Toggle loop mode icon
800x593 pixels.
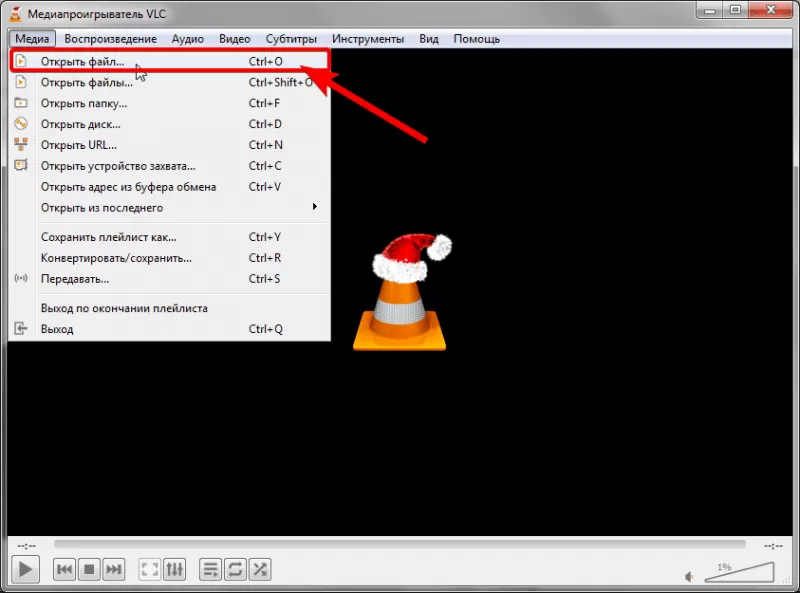click(235, 569)
